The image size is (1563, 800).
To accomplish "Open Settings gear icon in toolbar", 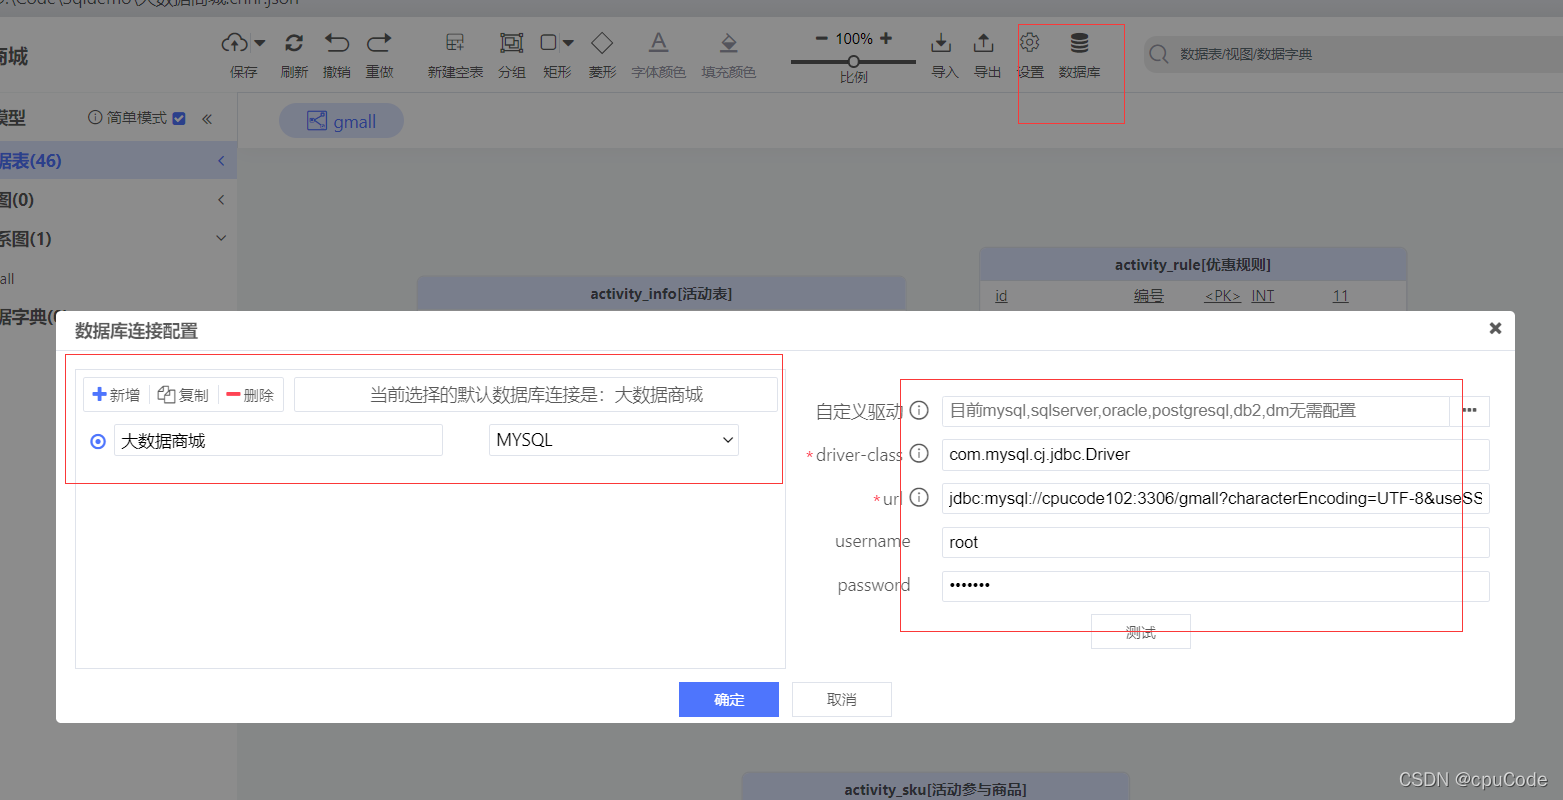I will click(x=1030, y=43).
